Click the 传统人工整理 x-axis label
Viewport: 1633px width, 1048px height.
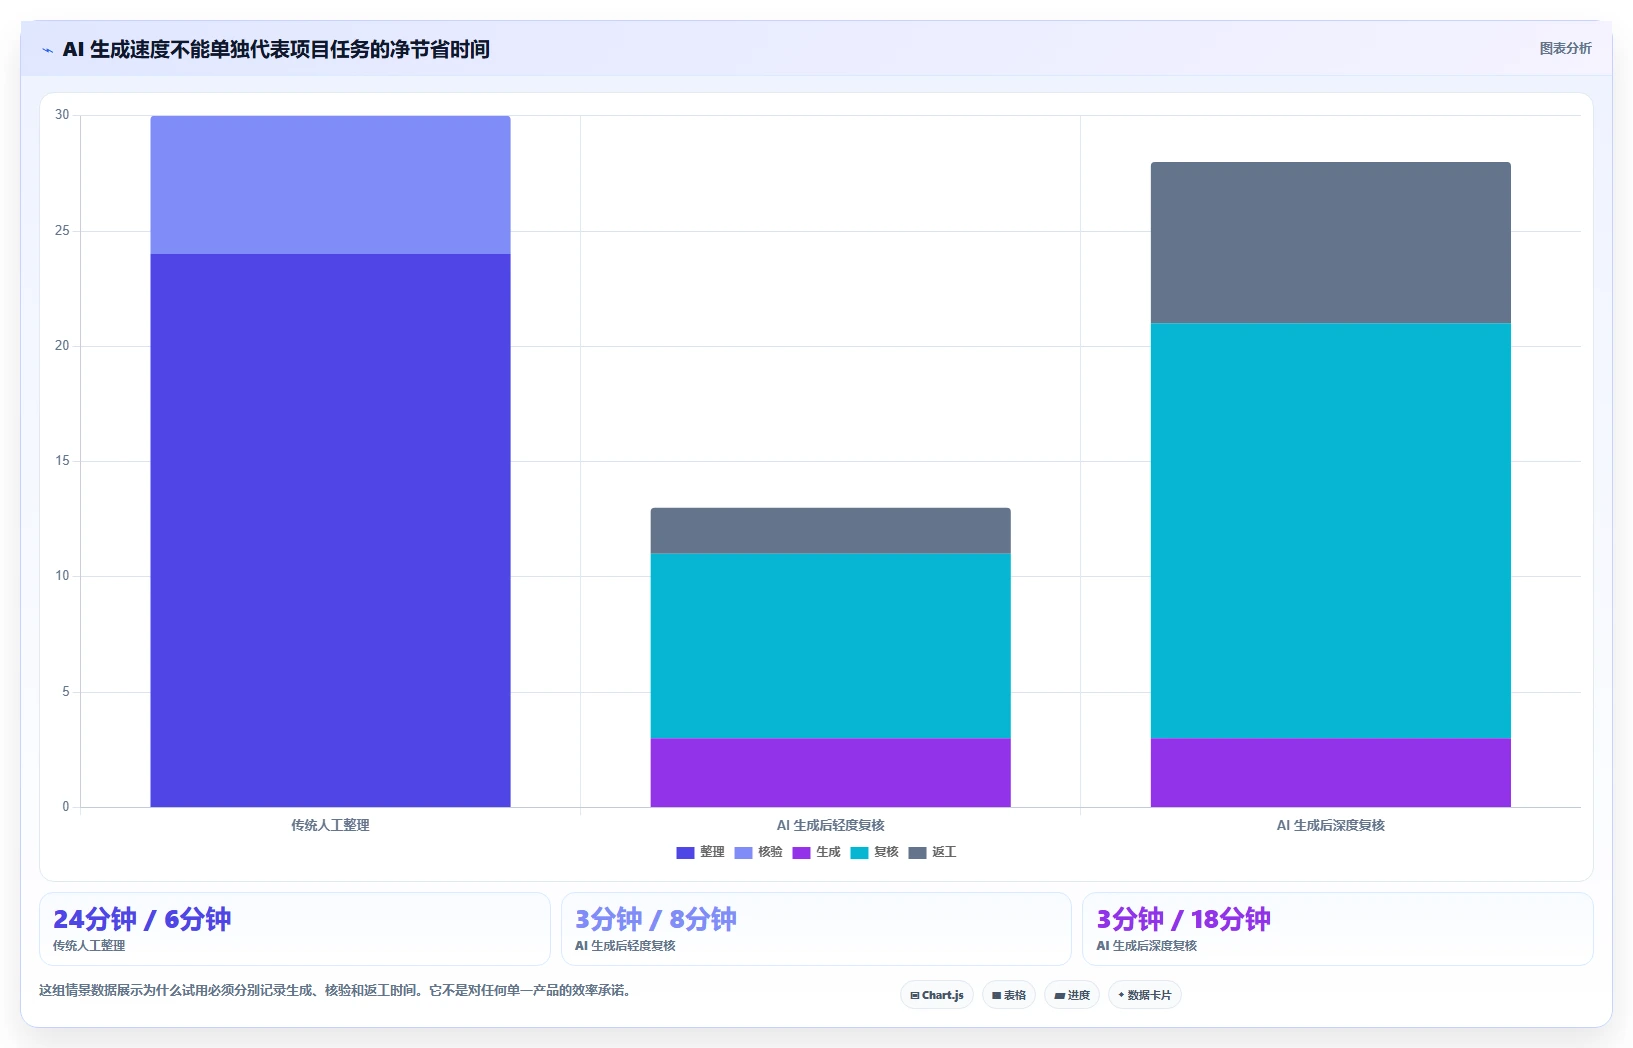click(x=330, y=825)
